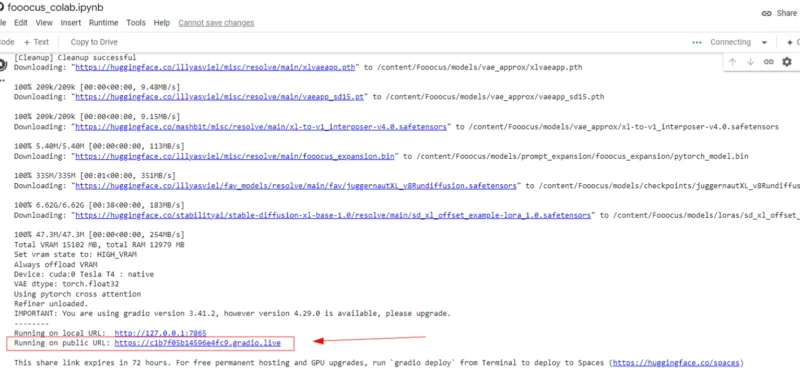The height and width of the screenshot is (368, 800).
Task: Open the Tools menu
Action: [136, 23]
